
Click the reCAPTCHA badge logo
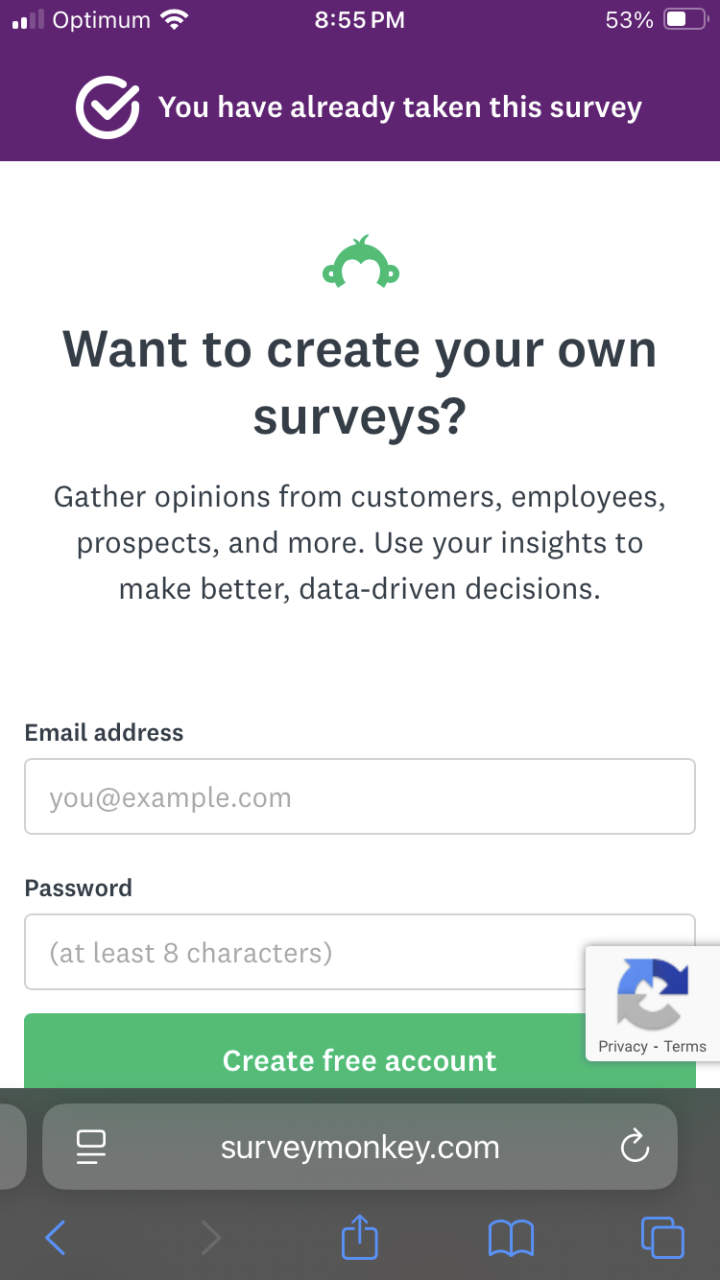click(x=652, y=993)
